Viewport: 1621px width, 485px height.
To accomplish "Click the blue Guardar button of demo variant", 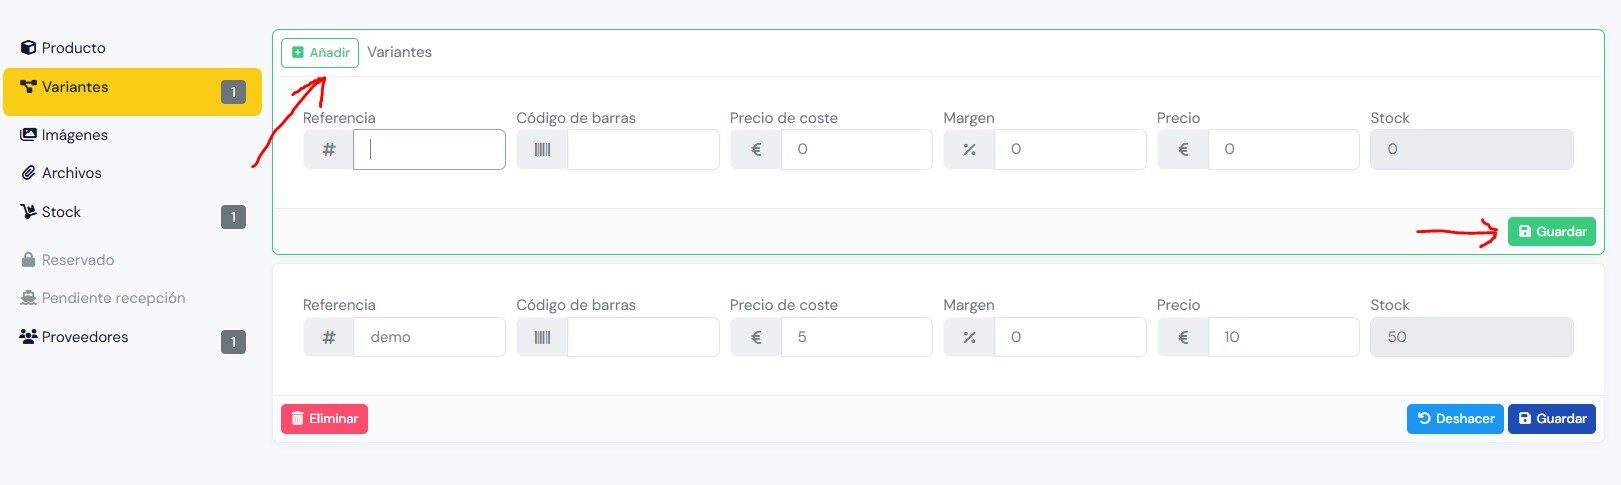I will [x=1551, y=418].
